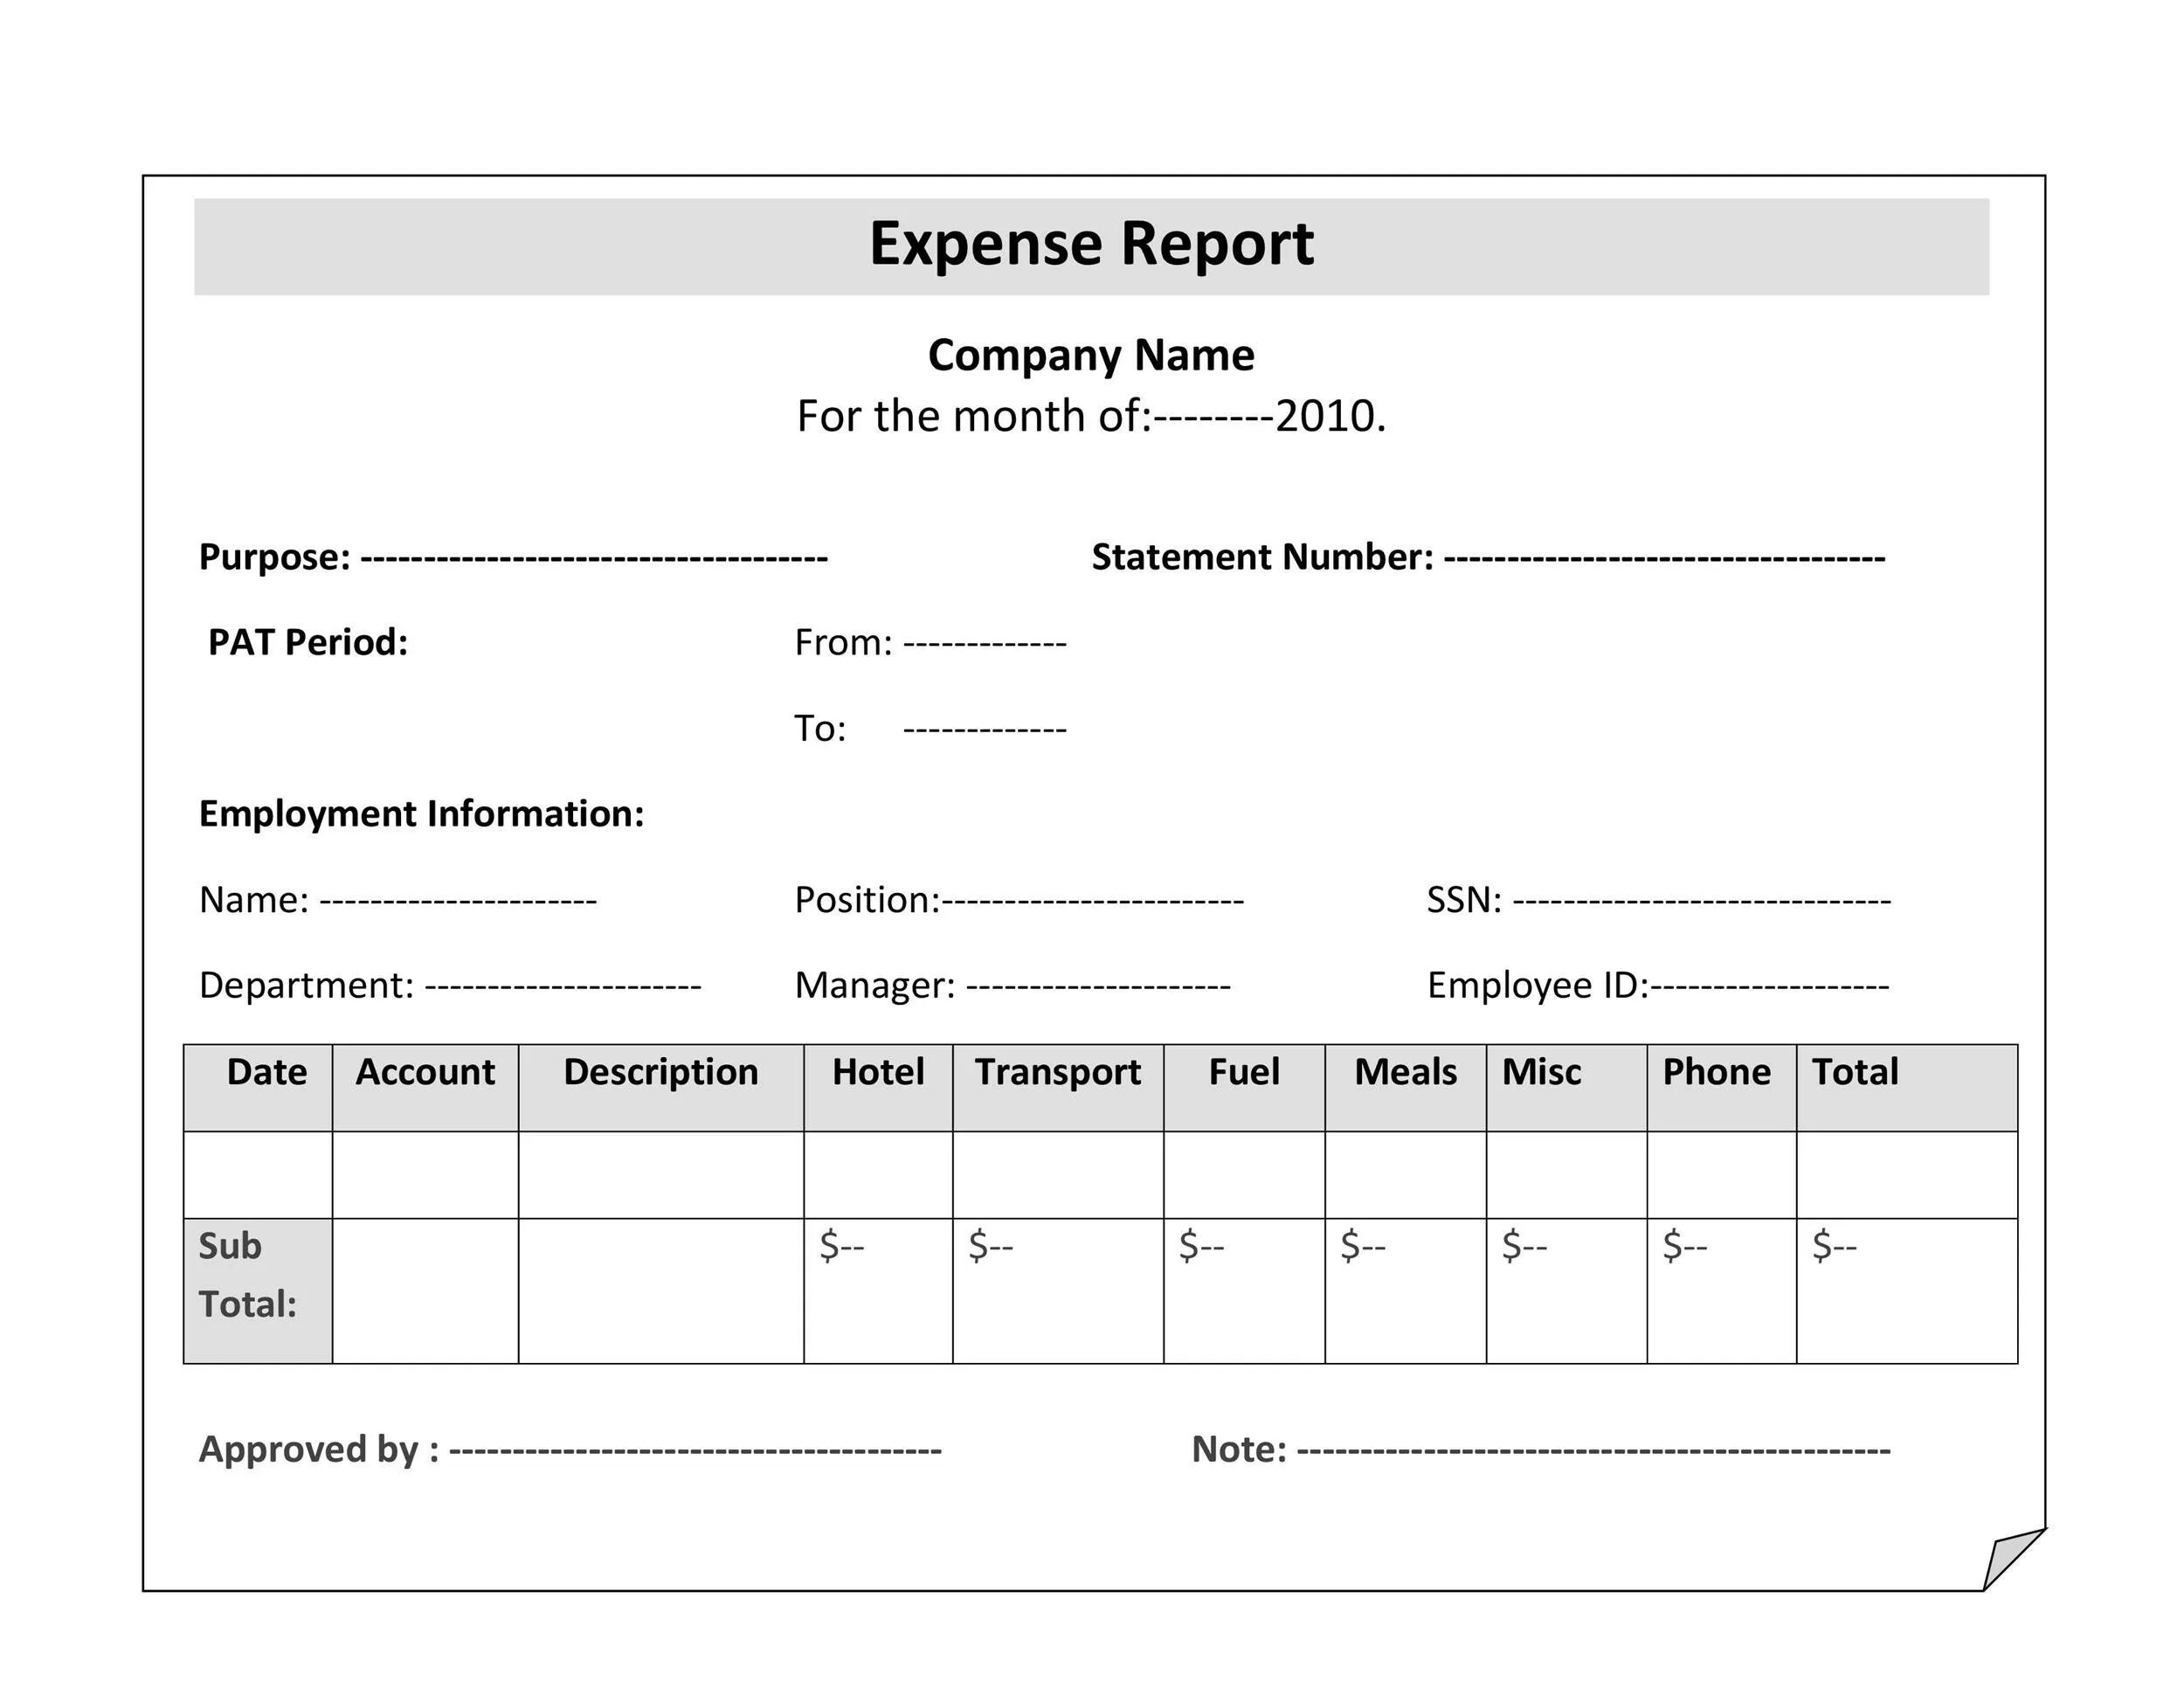Screen dimensions: 2184x1688
Task: Select the Date column header
Action: pyautogui.click(x=266, y=1073)
